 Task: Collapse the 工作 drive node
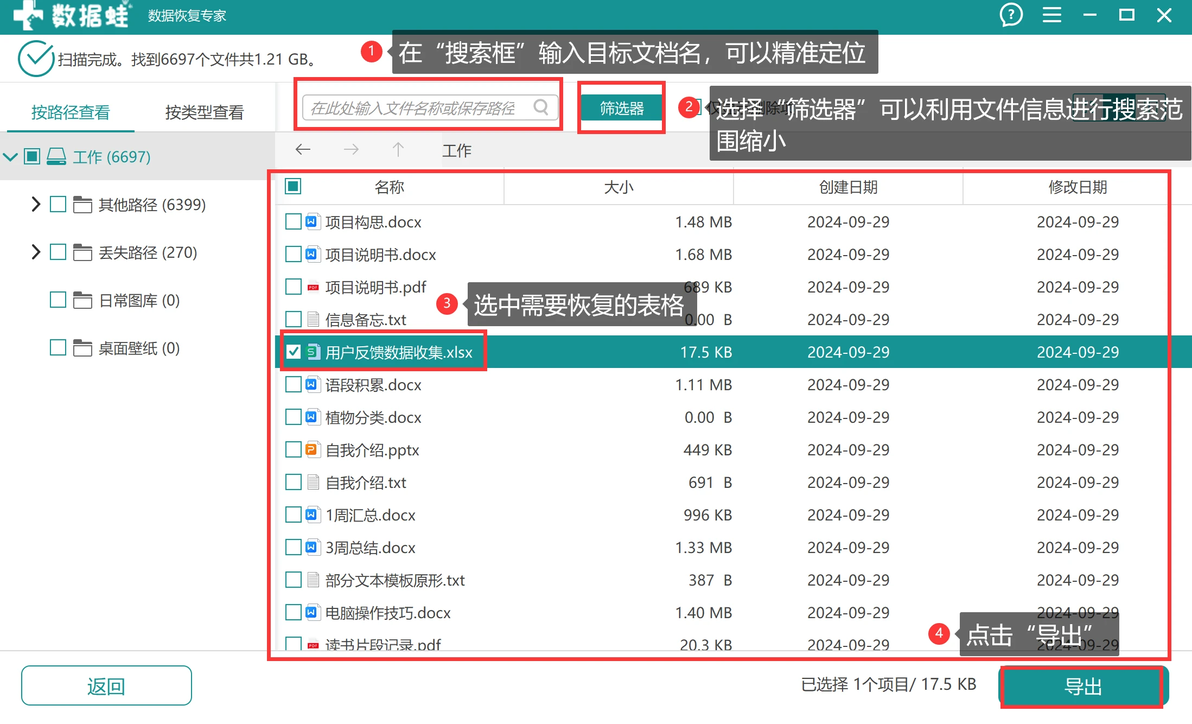coord(10,157)
